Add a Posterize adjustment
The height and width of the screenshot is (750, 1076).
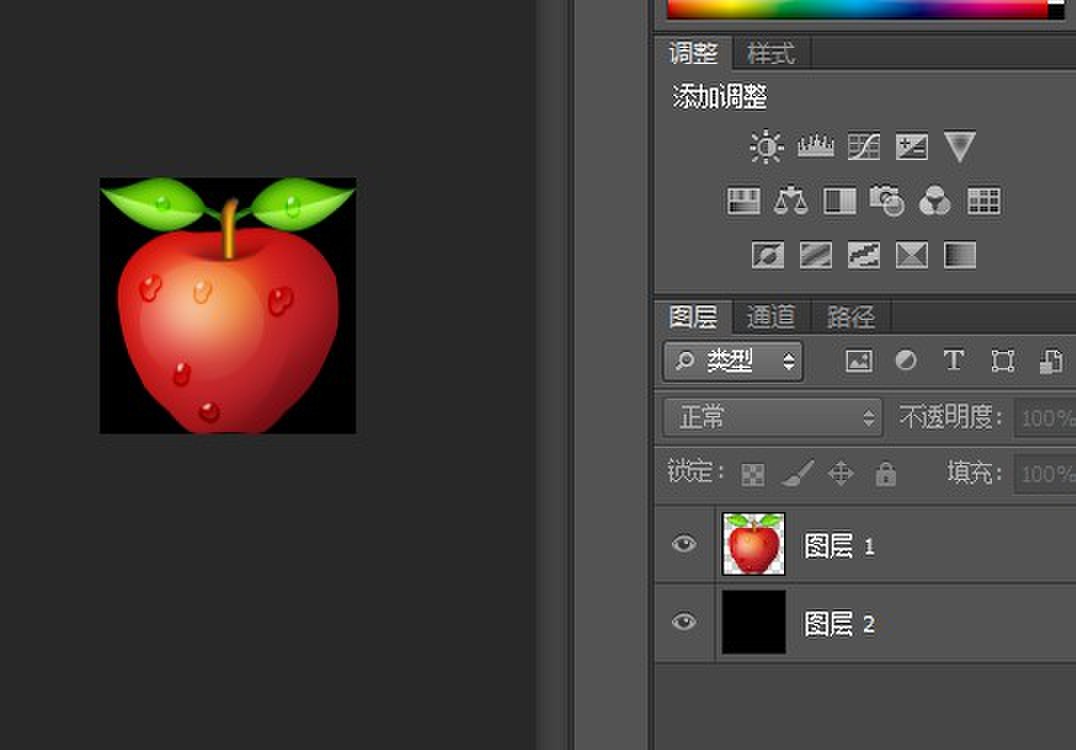[816, 255]
